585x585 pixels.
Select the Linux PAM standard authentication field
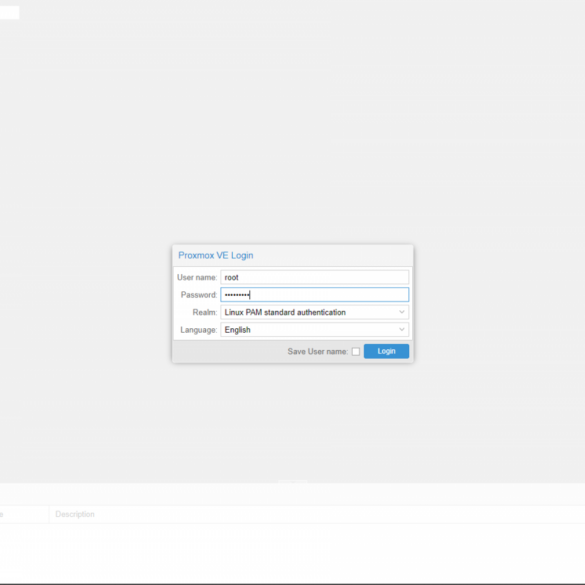click(x=315, y=312)
